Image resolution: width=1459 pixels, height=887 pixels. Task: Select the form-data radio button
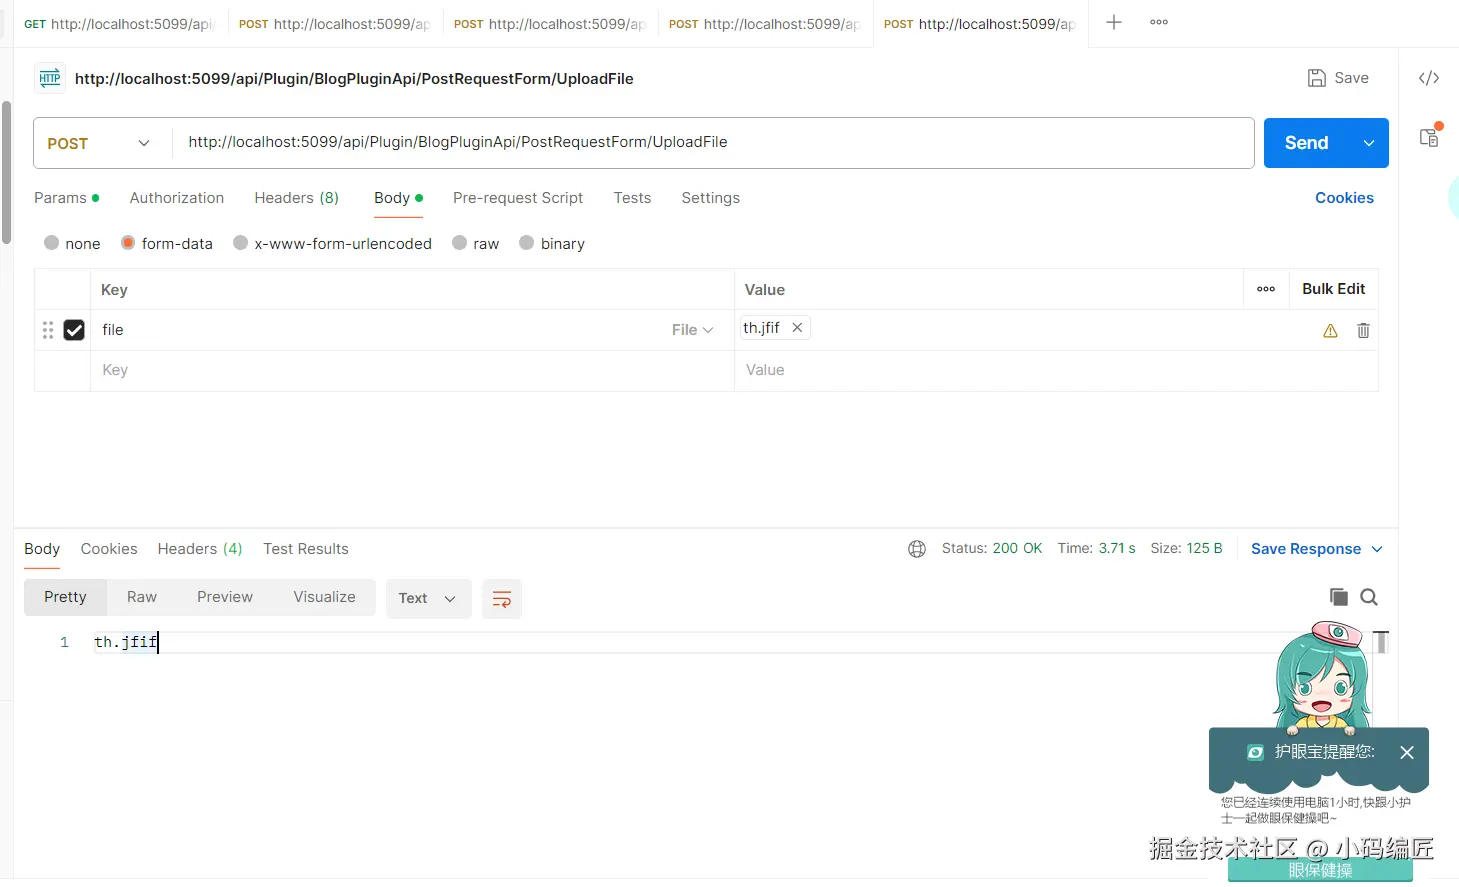click(x=128, y=243)
